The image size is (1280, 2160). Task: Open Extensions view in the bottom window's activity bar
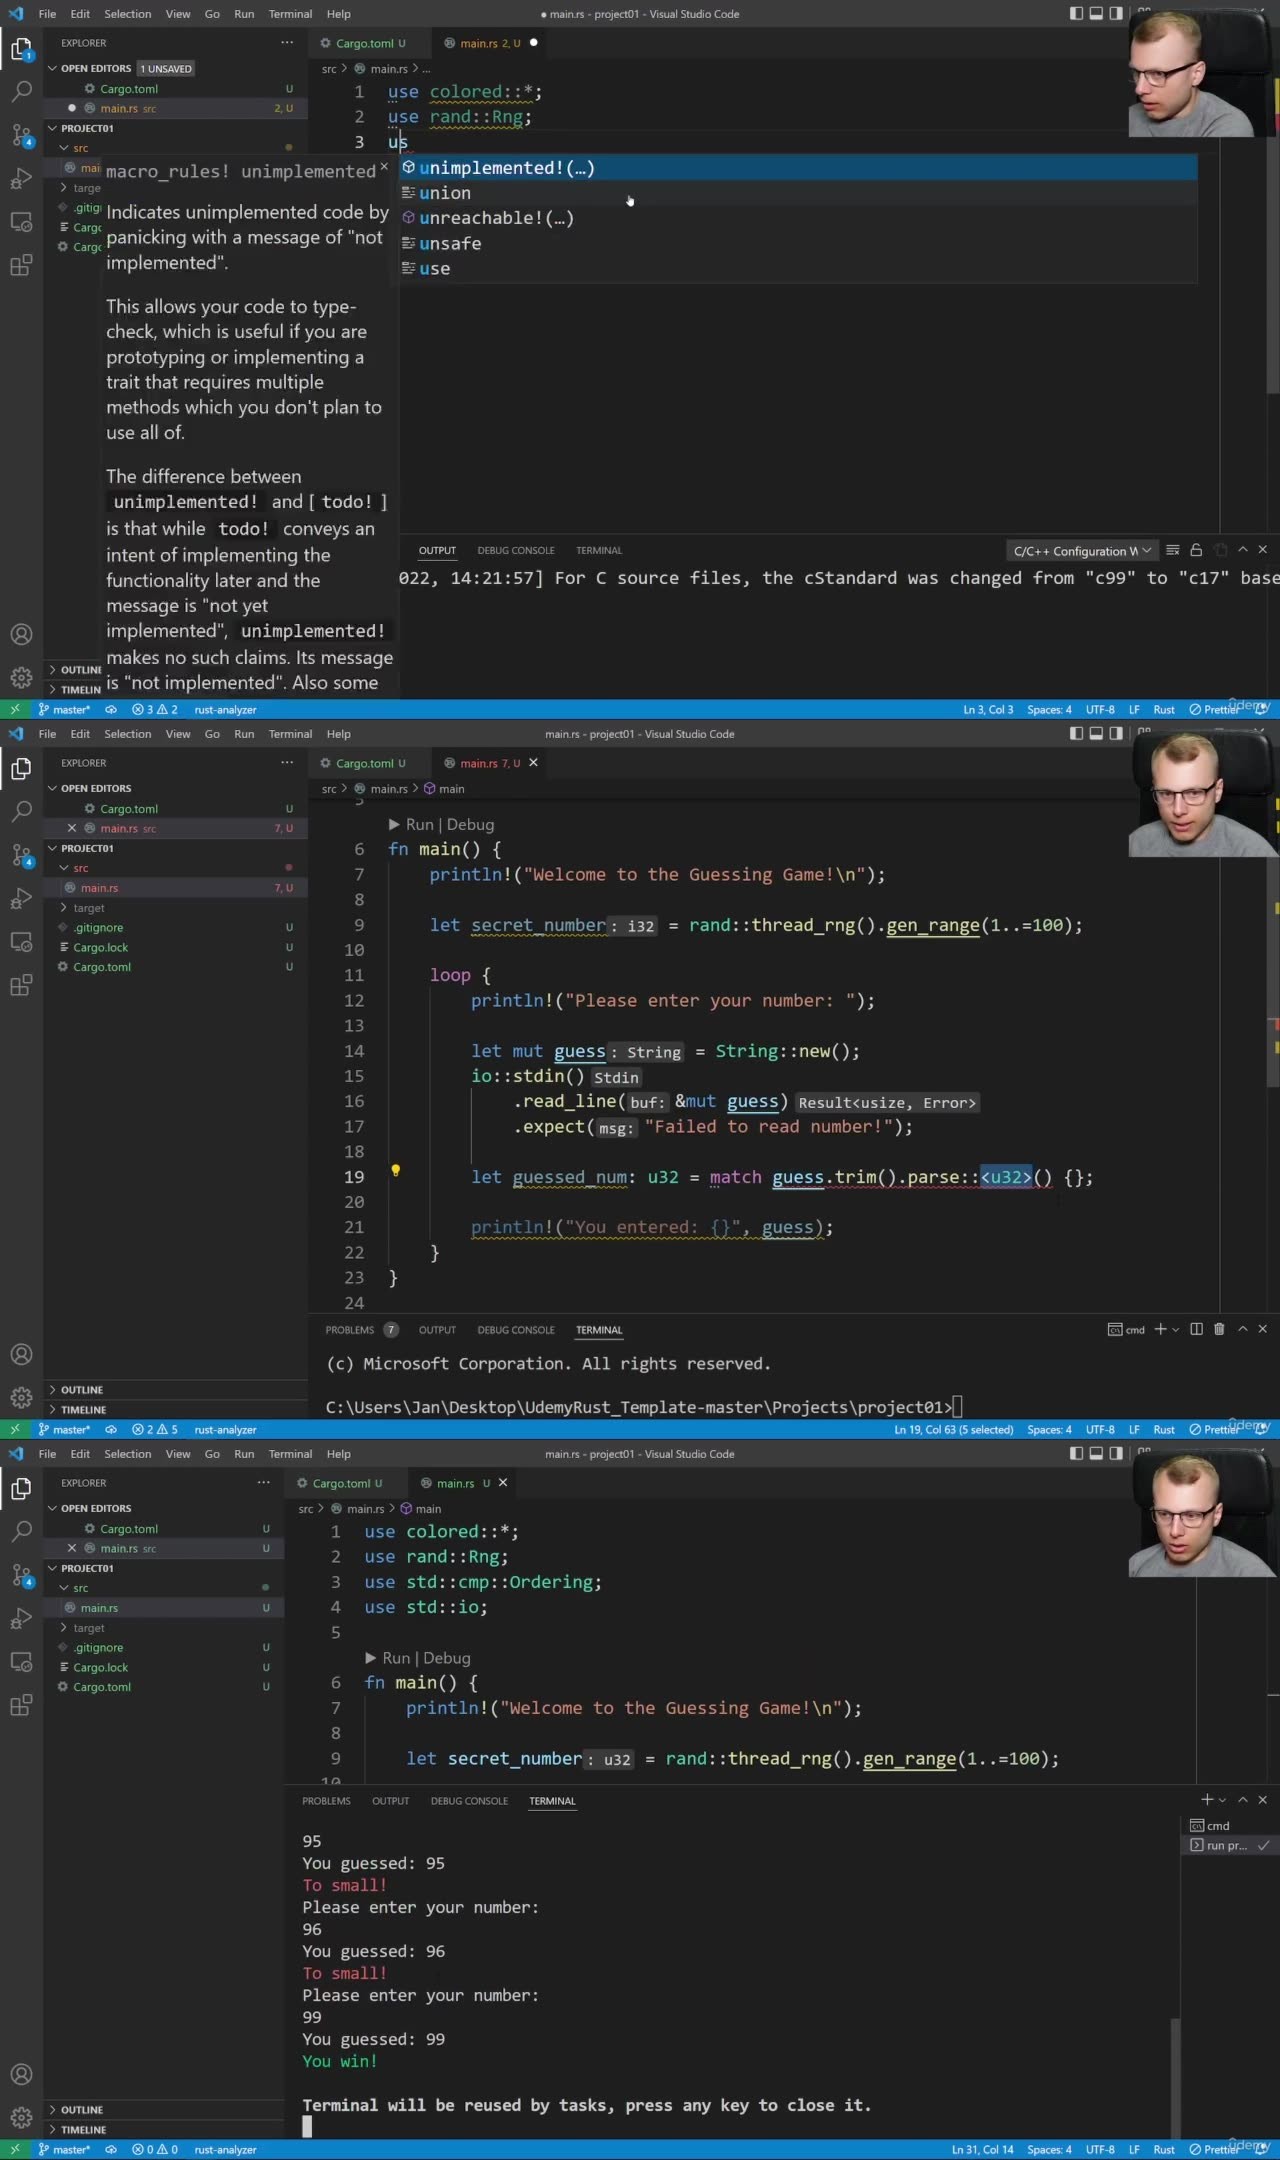tap(21, 1706)
